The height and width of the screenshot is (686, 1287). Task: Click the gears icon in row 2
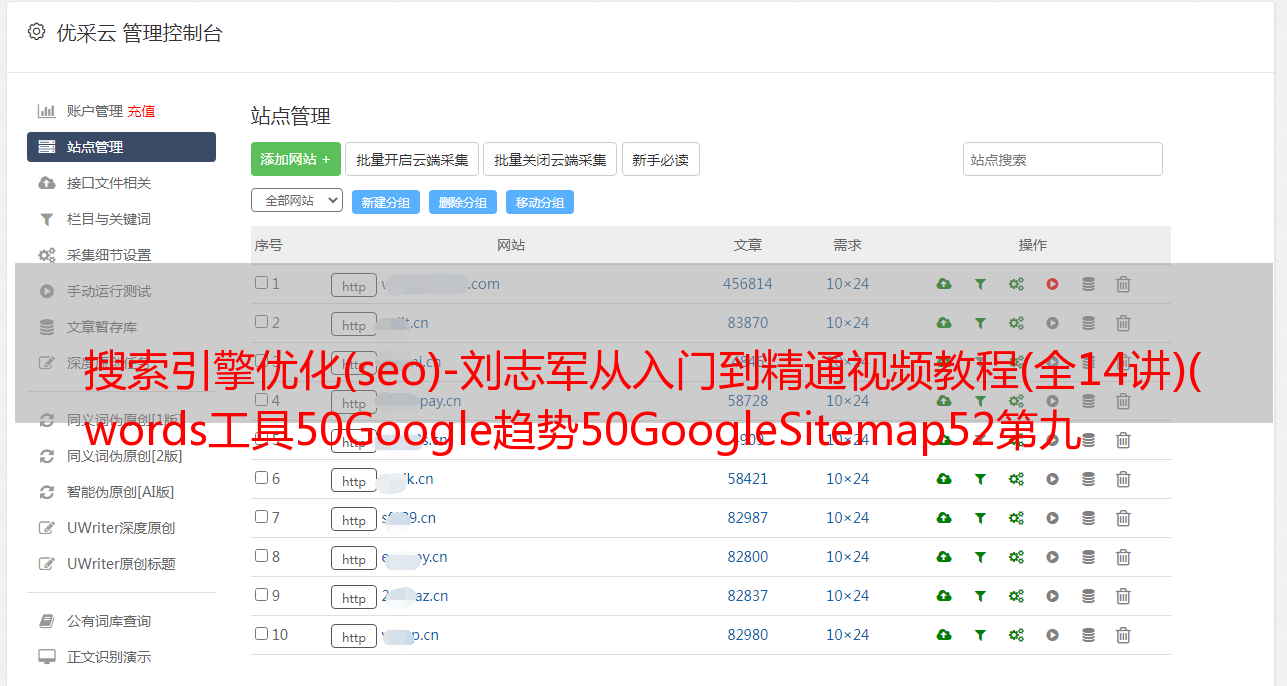click(1016, 323)
